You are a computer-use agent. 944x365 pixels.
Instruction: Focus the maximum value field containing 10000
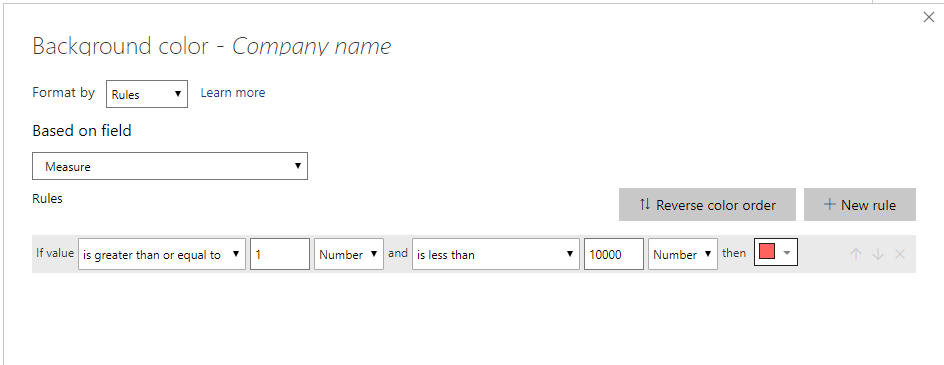point(613,254)
